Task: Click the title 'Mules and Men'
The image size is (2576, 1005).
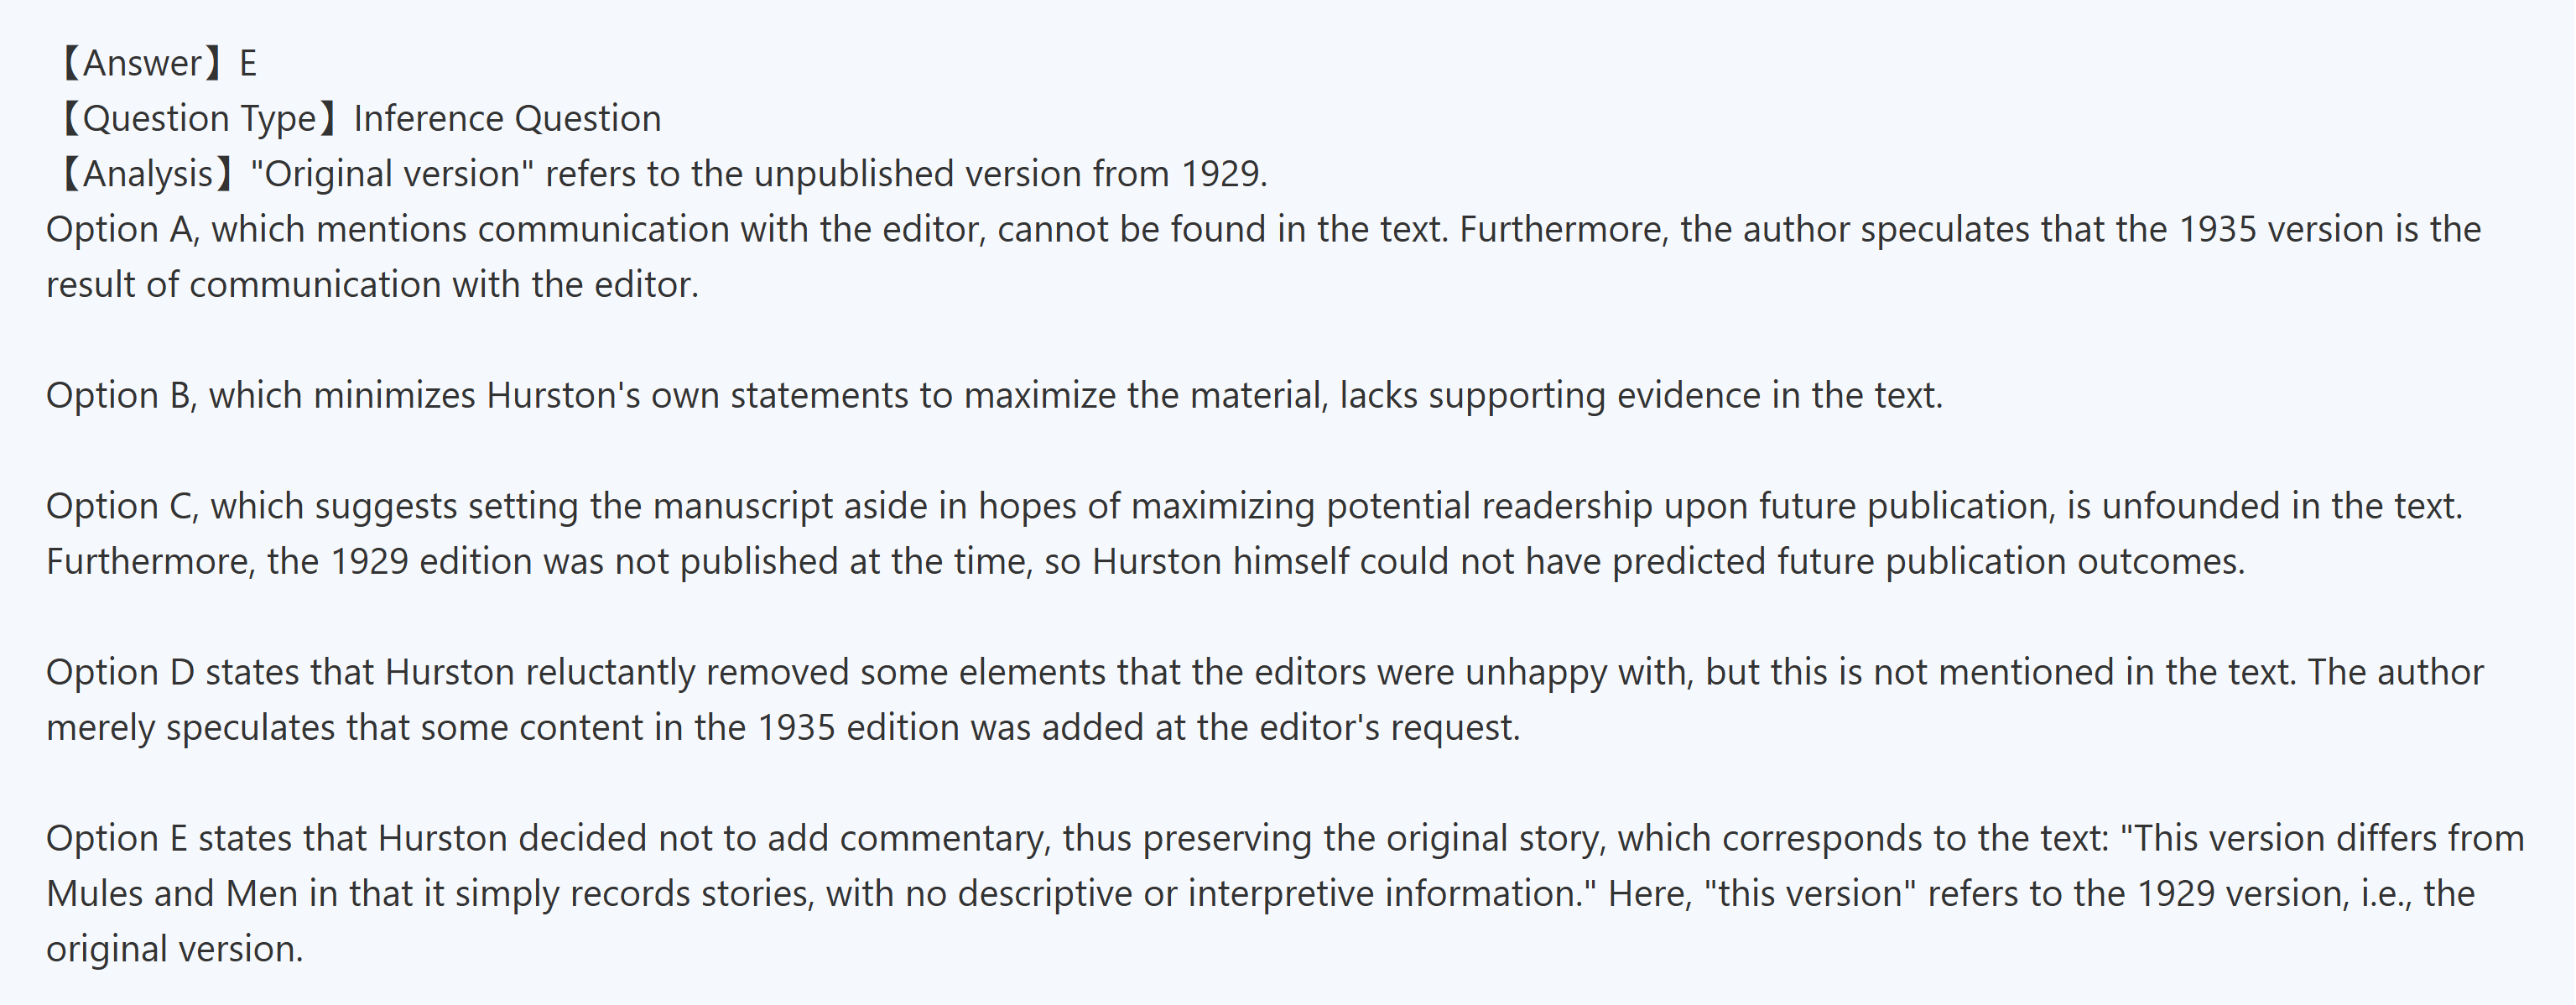Action: coord(172,894)
